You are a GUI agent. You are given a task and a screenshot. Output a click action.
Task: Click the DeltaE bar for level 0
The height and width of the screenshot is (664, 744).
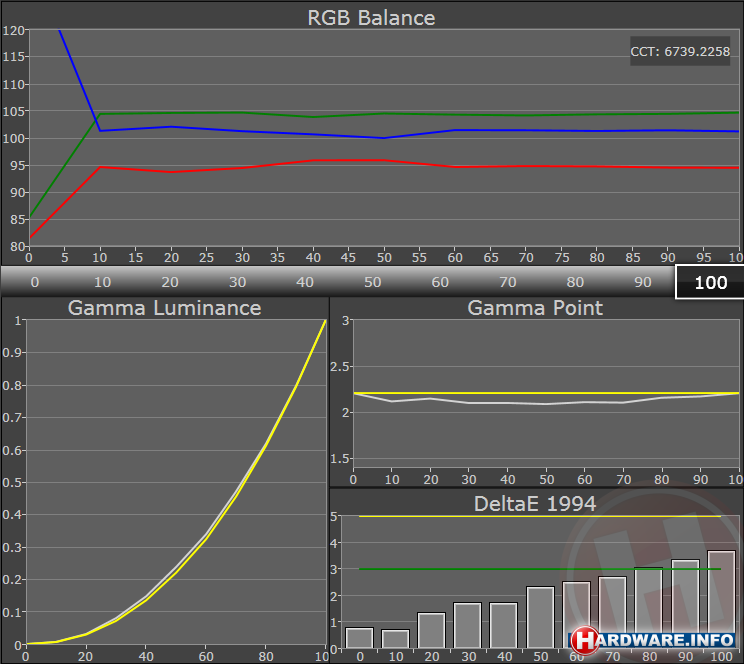360,638
